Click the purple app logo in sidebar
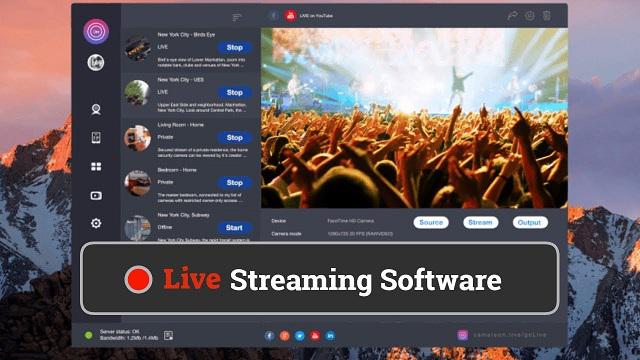Image resolution: width=640 pixels, height=360 pixels. point(96,31)
